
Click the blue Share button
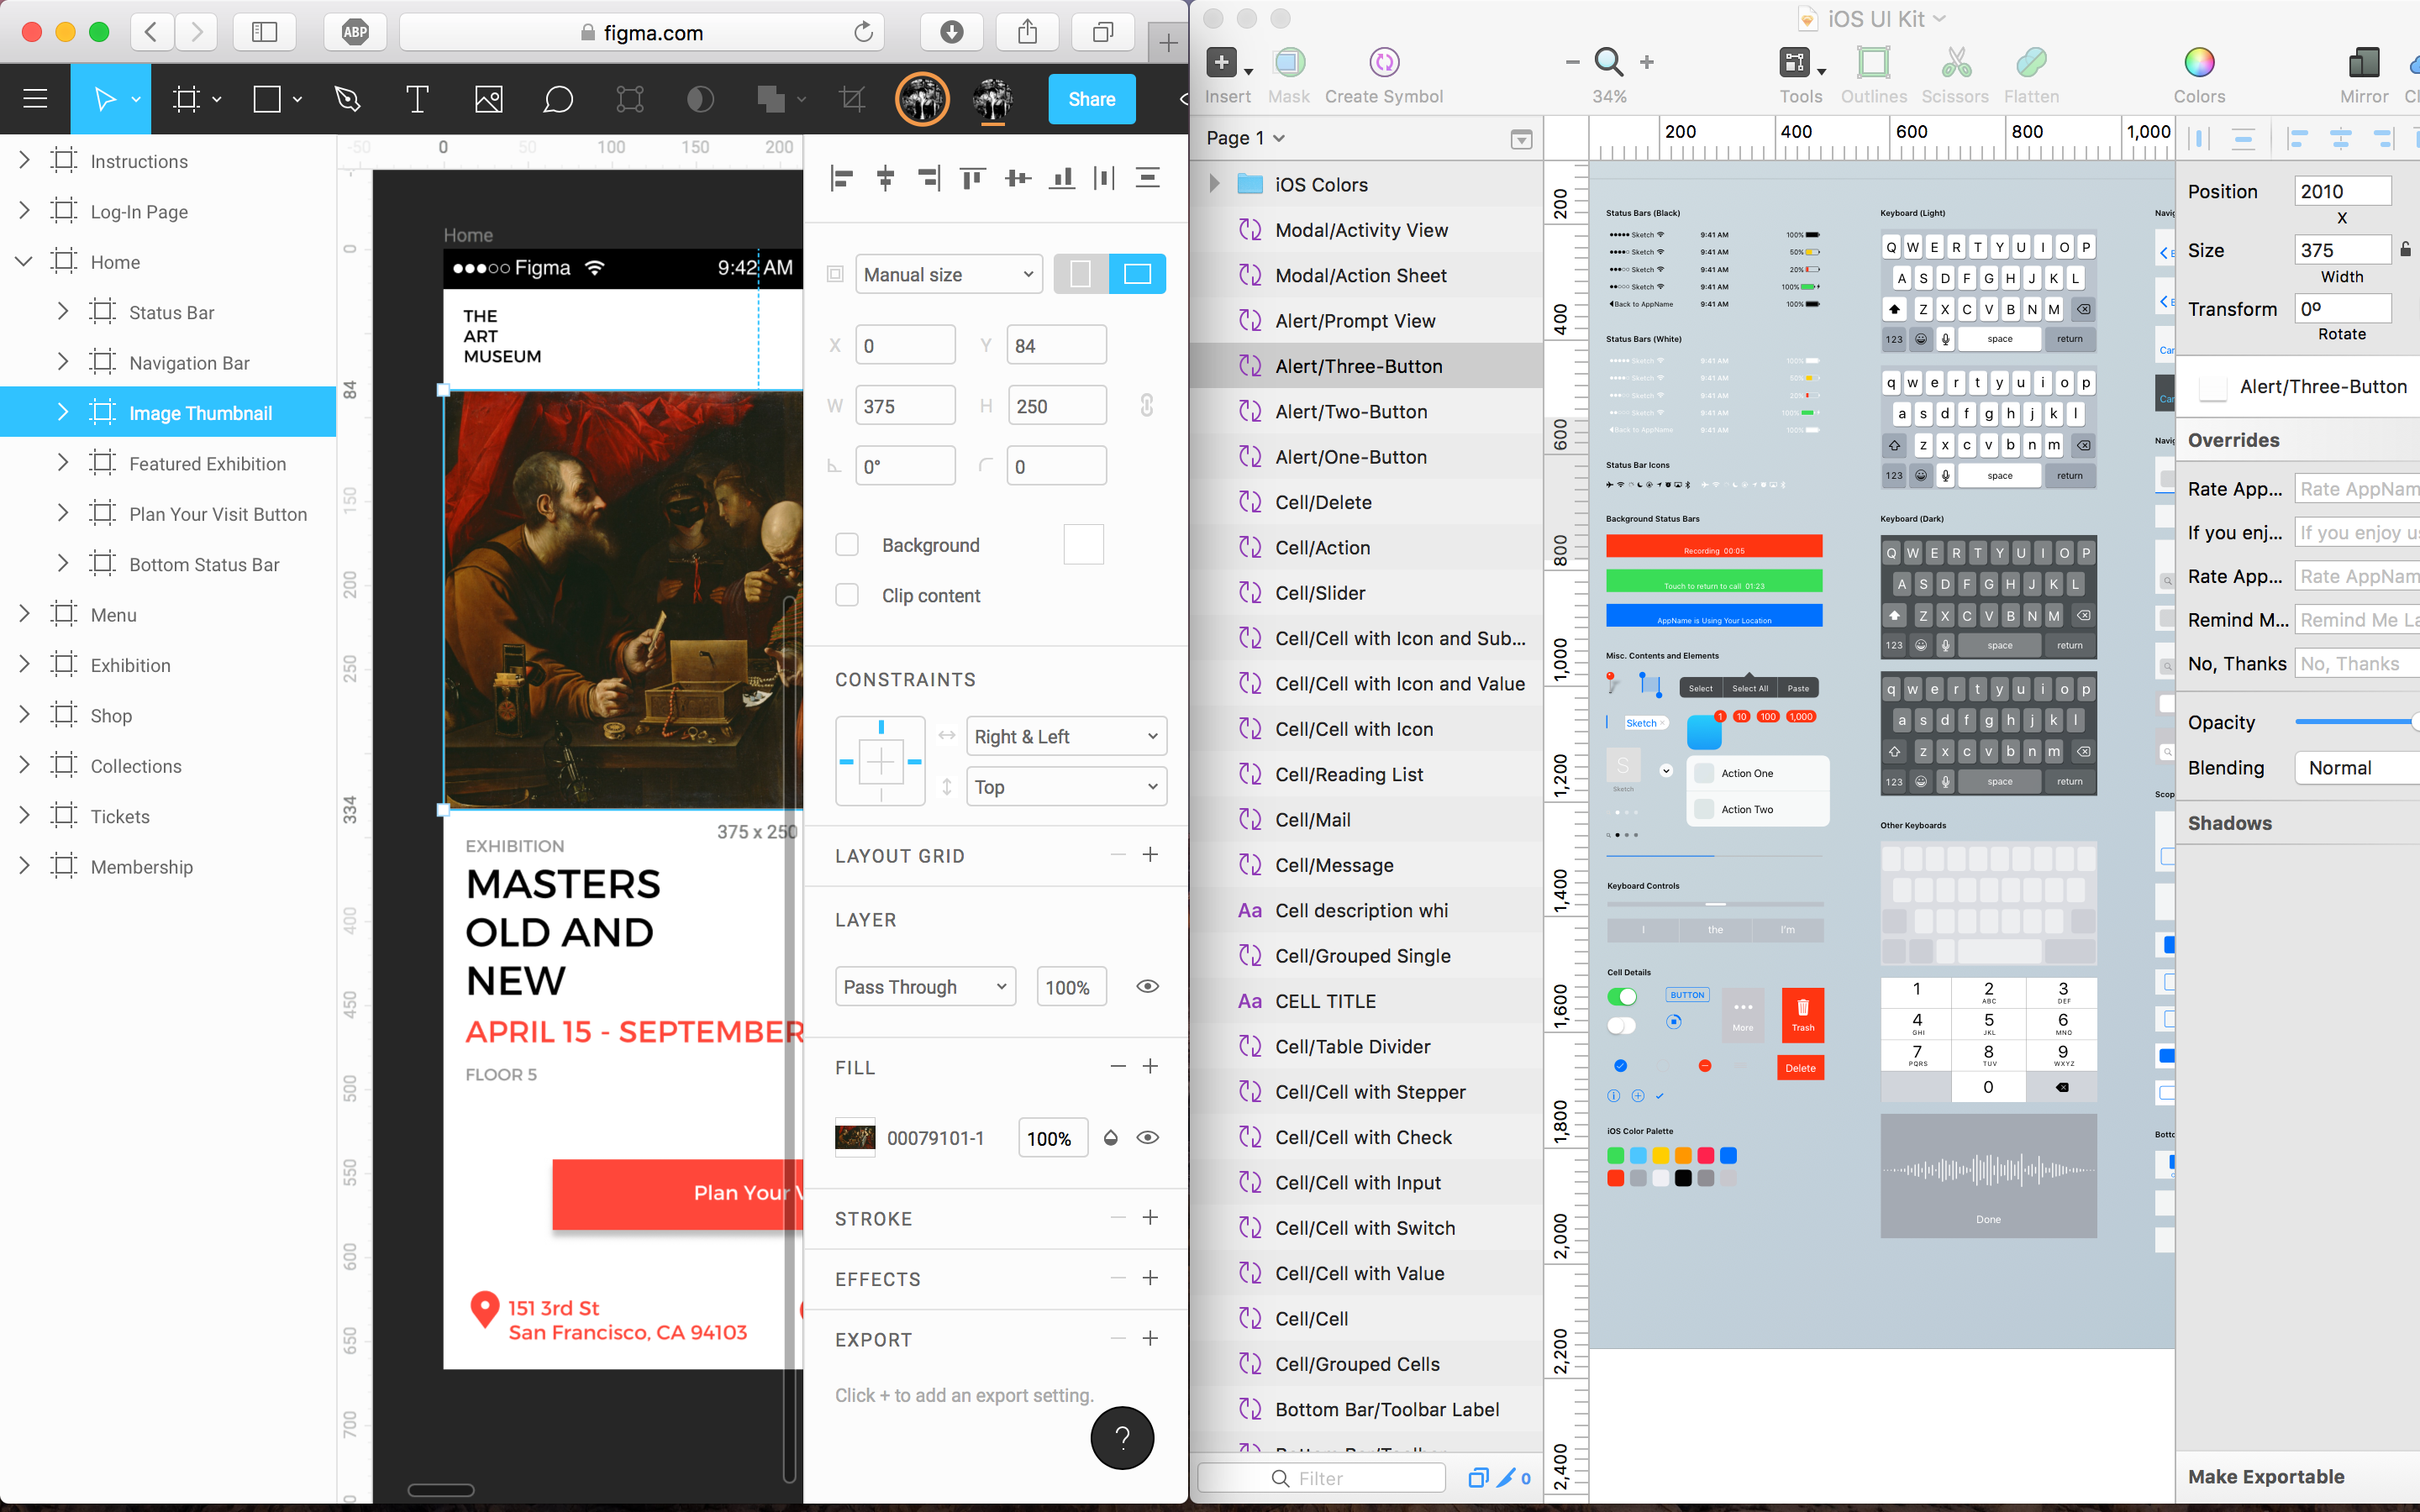point(1091,99)
